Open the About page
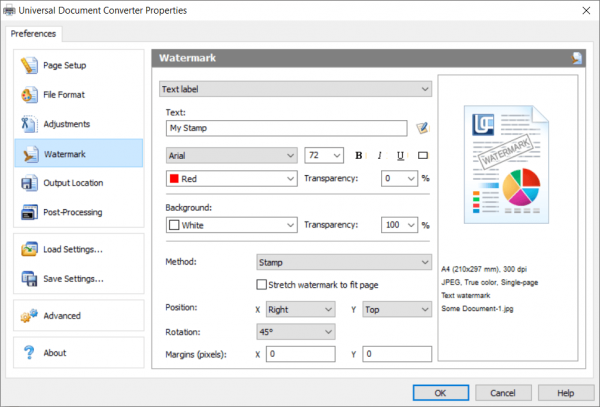600x407 pixels. pyautogui.click(x=78, y=352)
